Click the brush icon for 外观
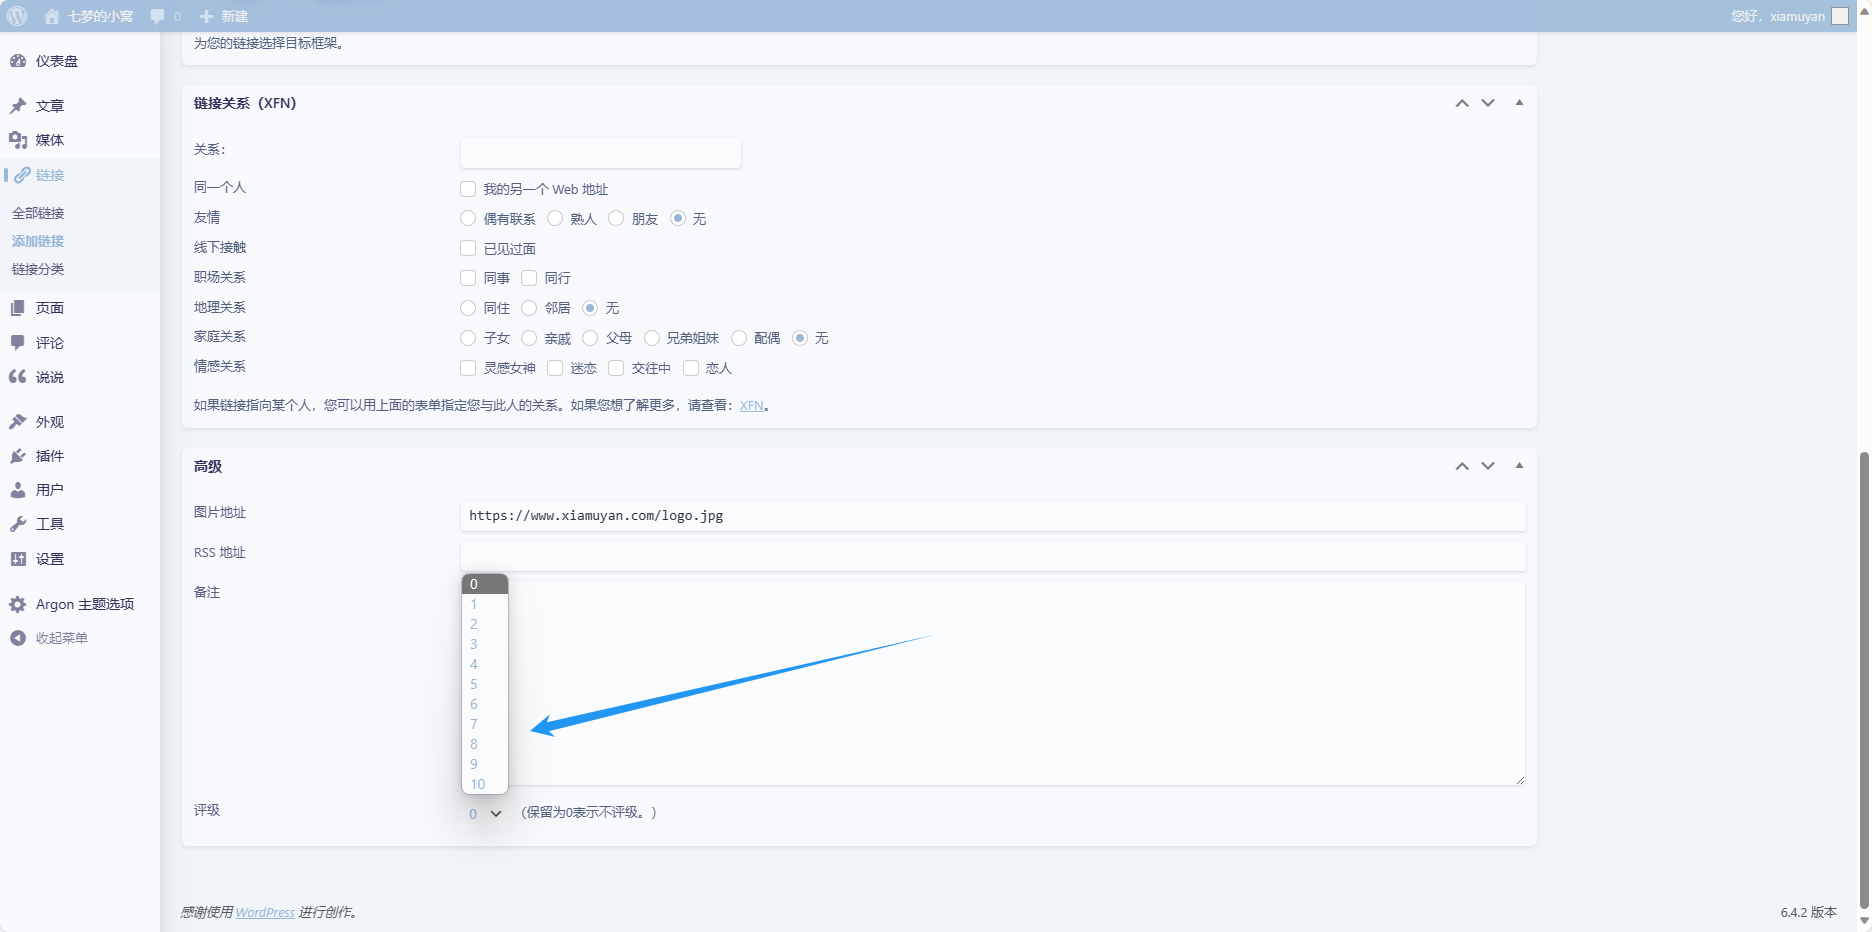This screenshot has width=1872, height=932. pyautogui.click(x=18, y=422)
